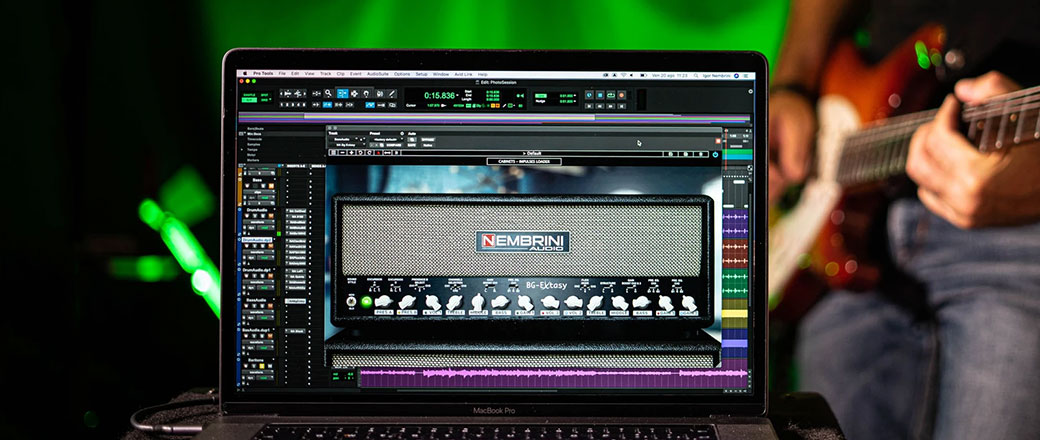The height and width of the screenshot is (440, 1040).
Task: Open the Window menu
Action: coord(441,74)
